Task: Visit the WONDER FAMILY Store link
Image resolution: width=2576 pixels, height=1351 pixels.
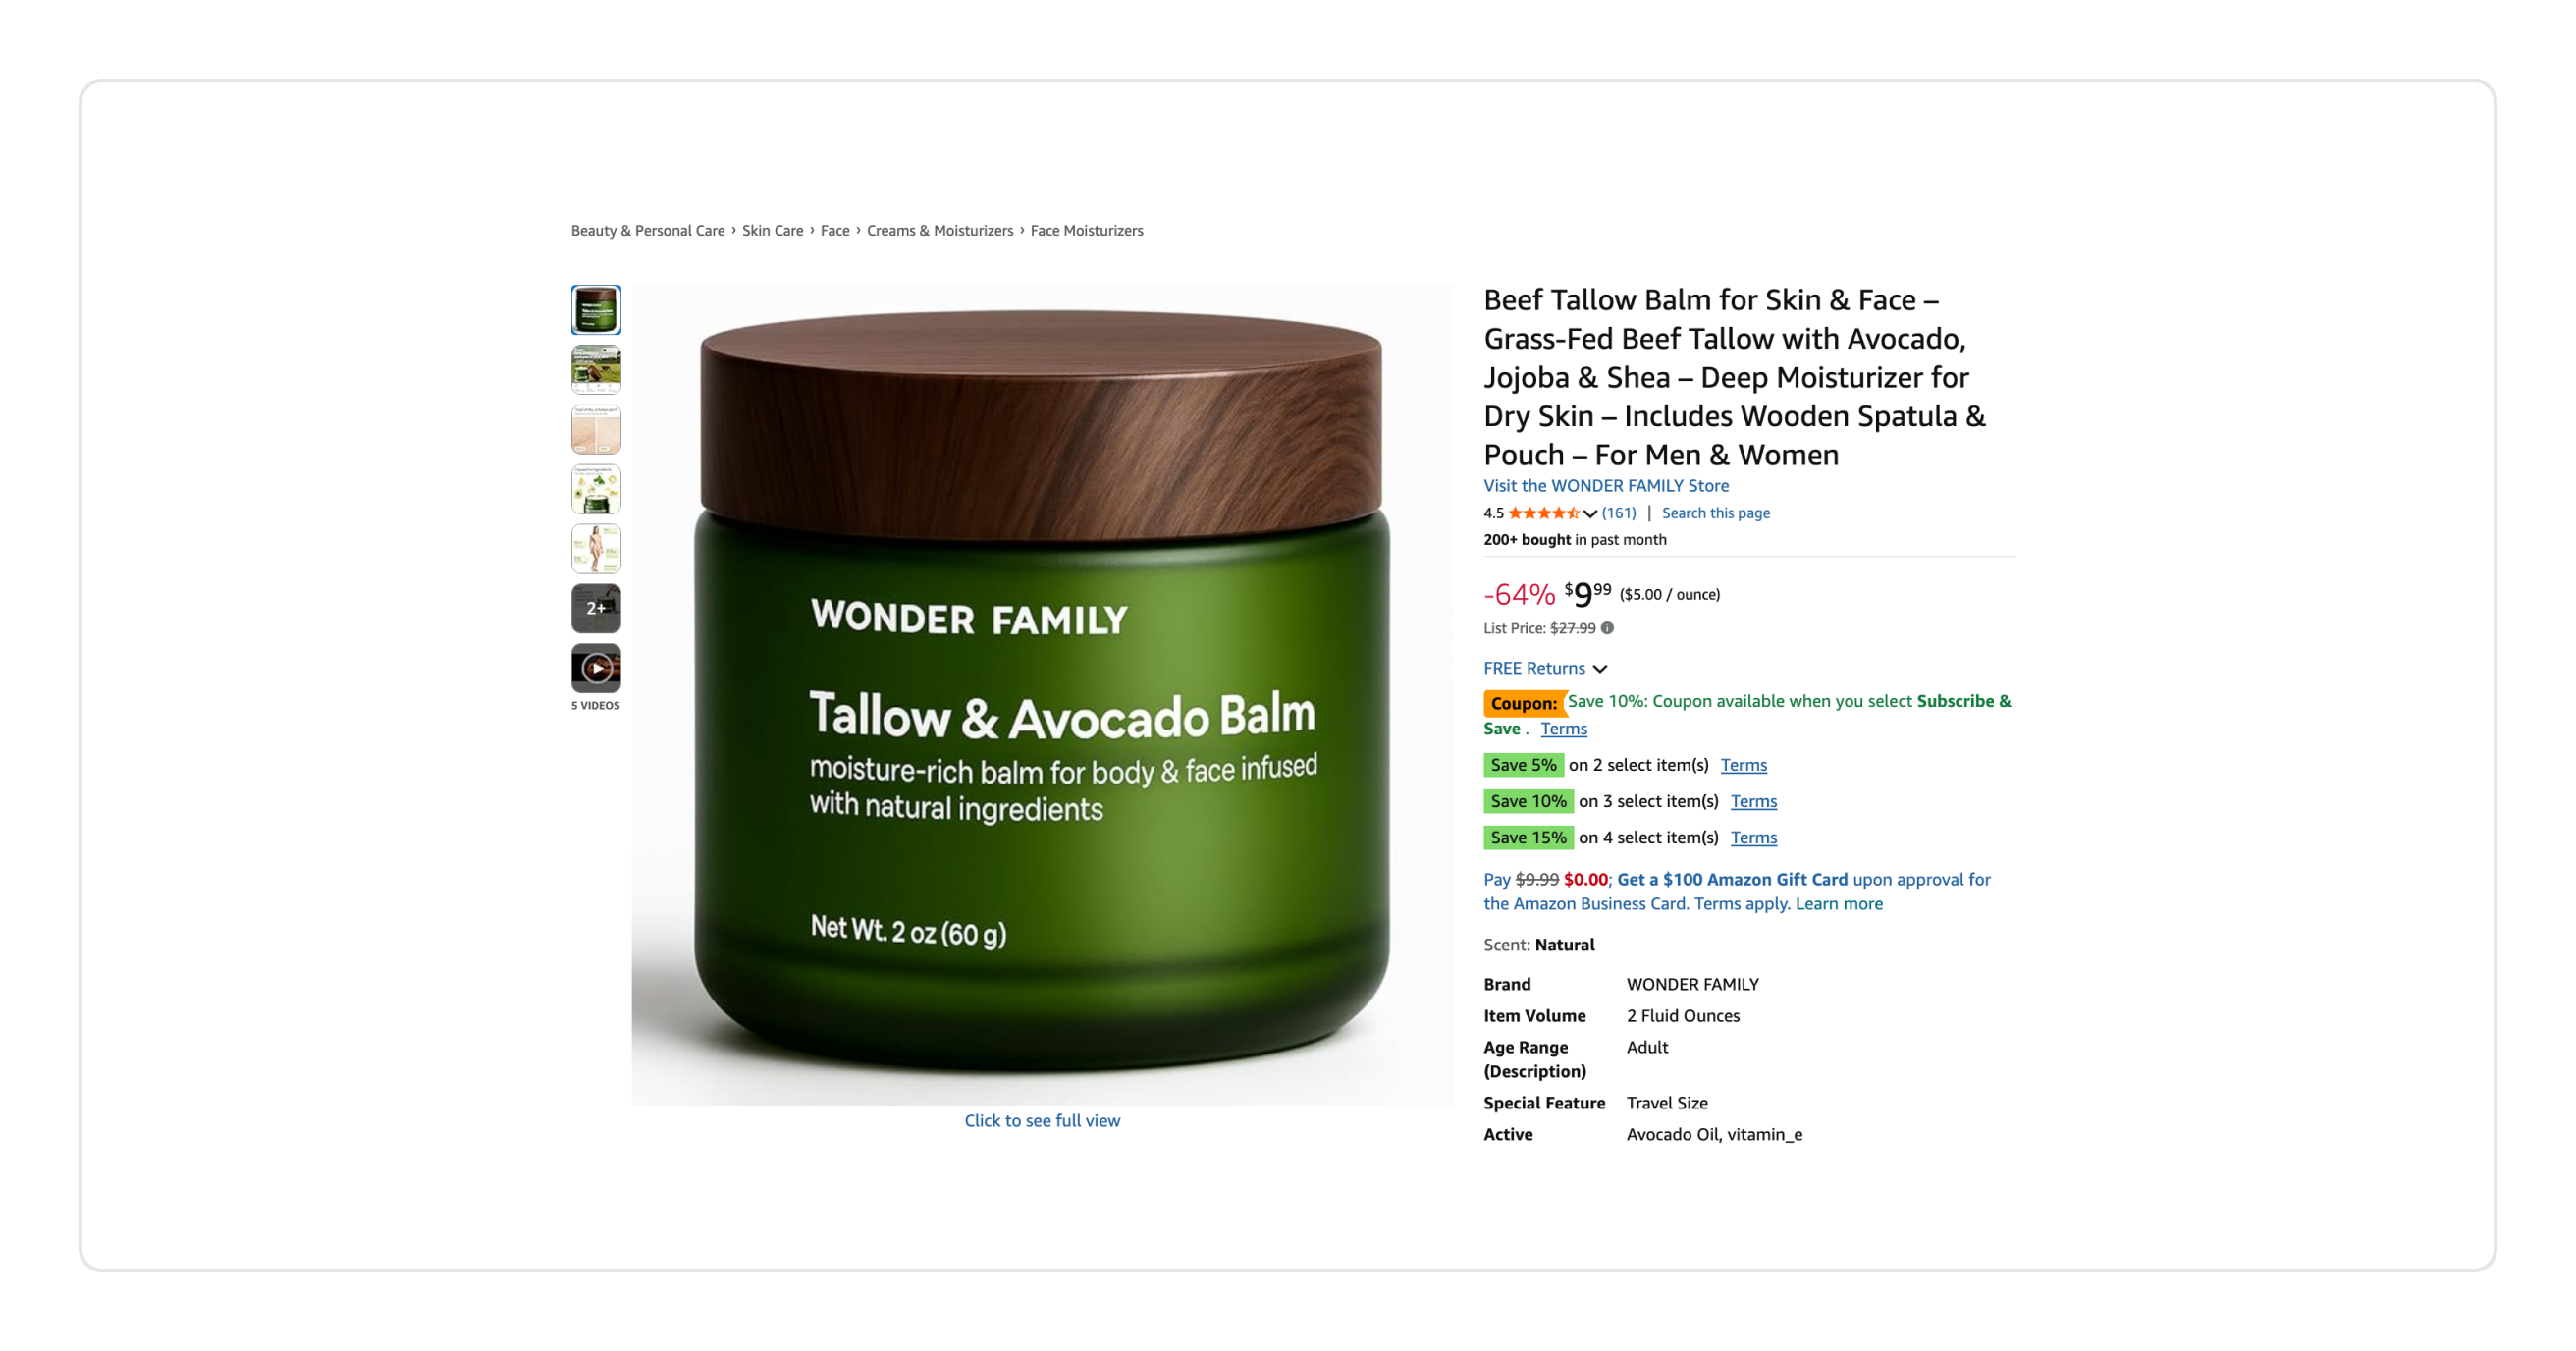Action: [1606, 485]
